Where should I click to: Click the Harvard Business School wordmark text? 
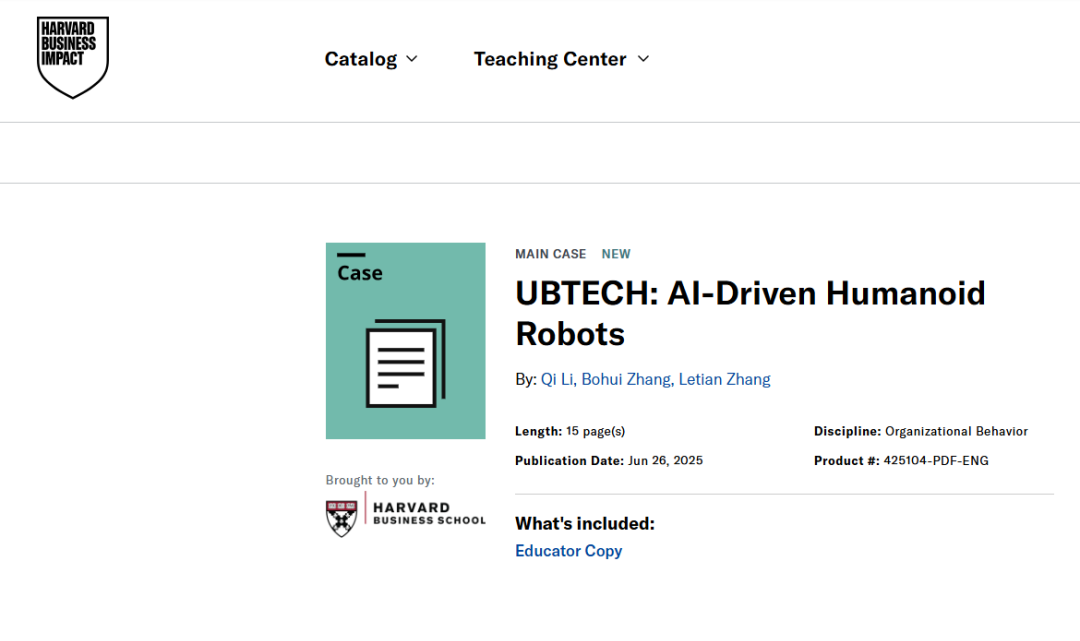[x=429, y=514]
